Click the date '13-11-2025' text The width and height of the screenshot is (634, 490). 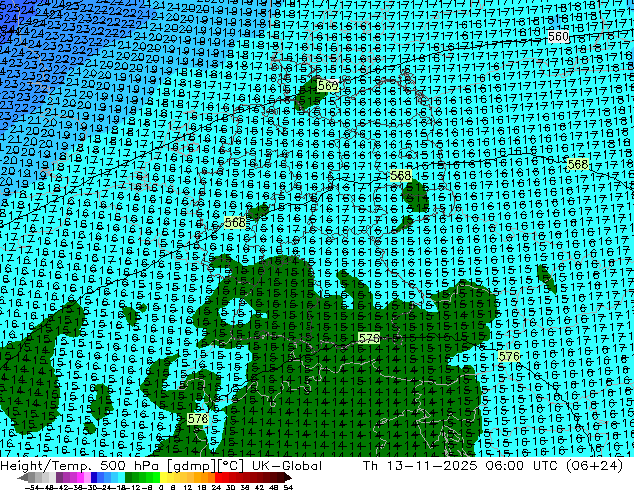point(432,466)
